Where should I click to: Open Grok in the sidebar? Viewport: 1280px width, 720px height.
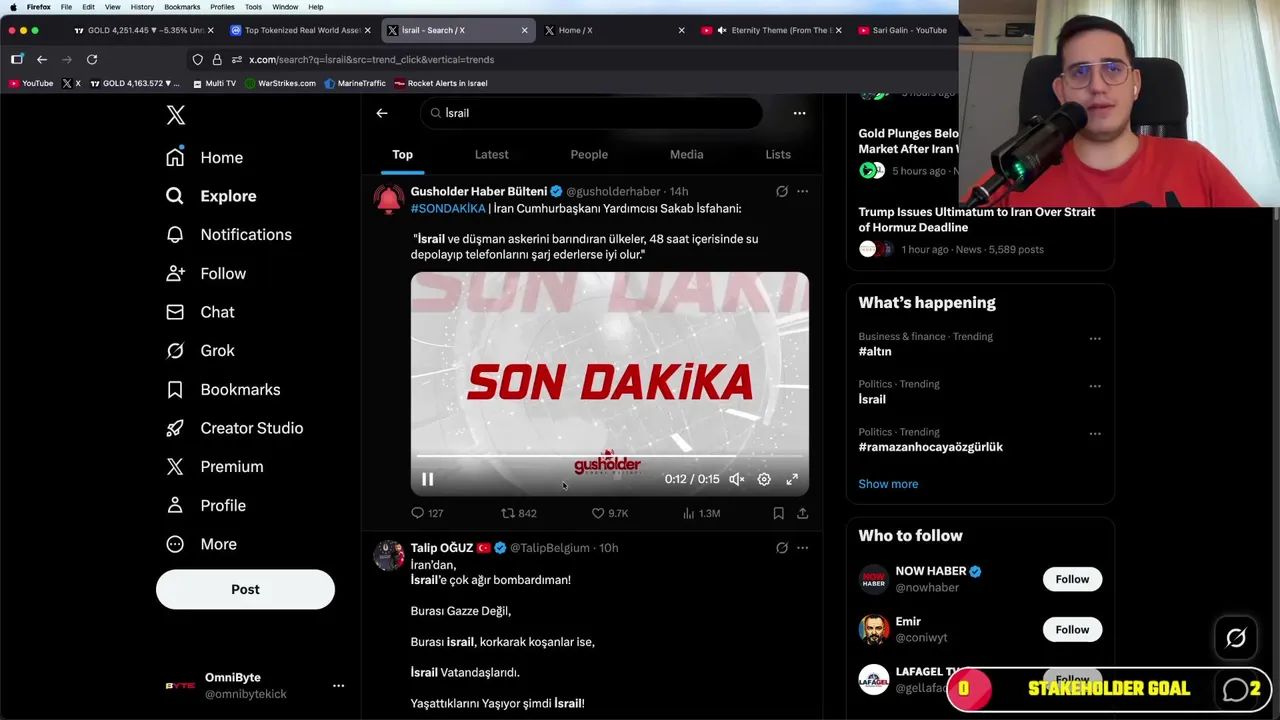[x=200, y=351]
